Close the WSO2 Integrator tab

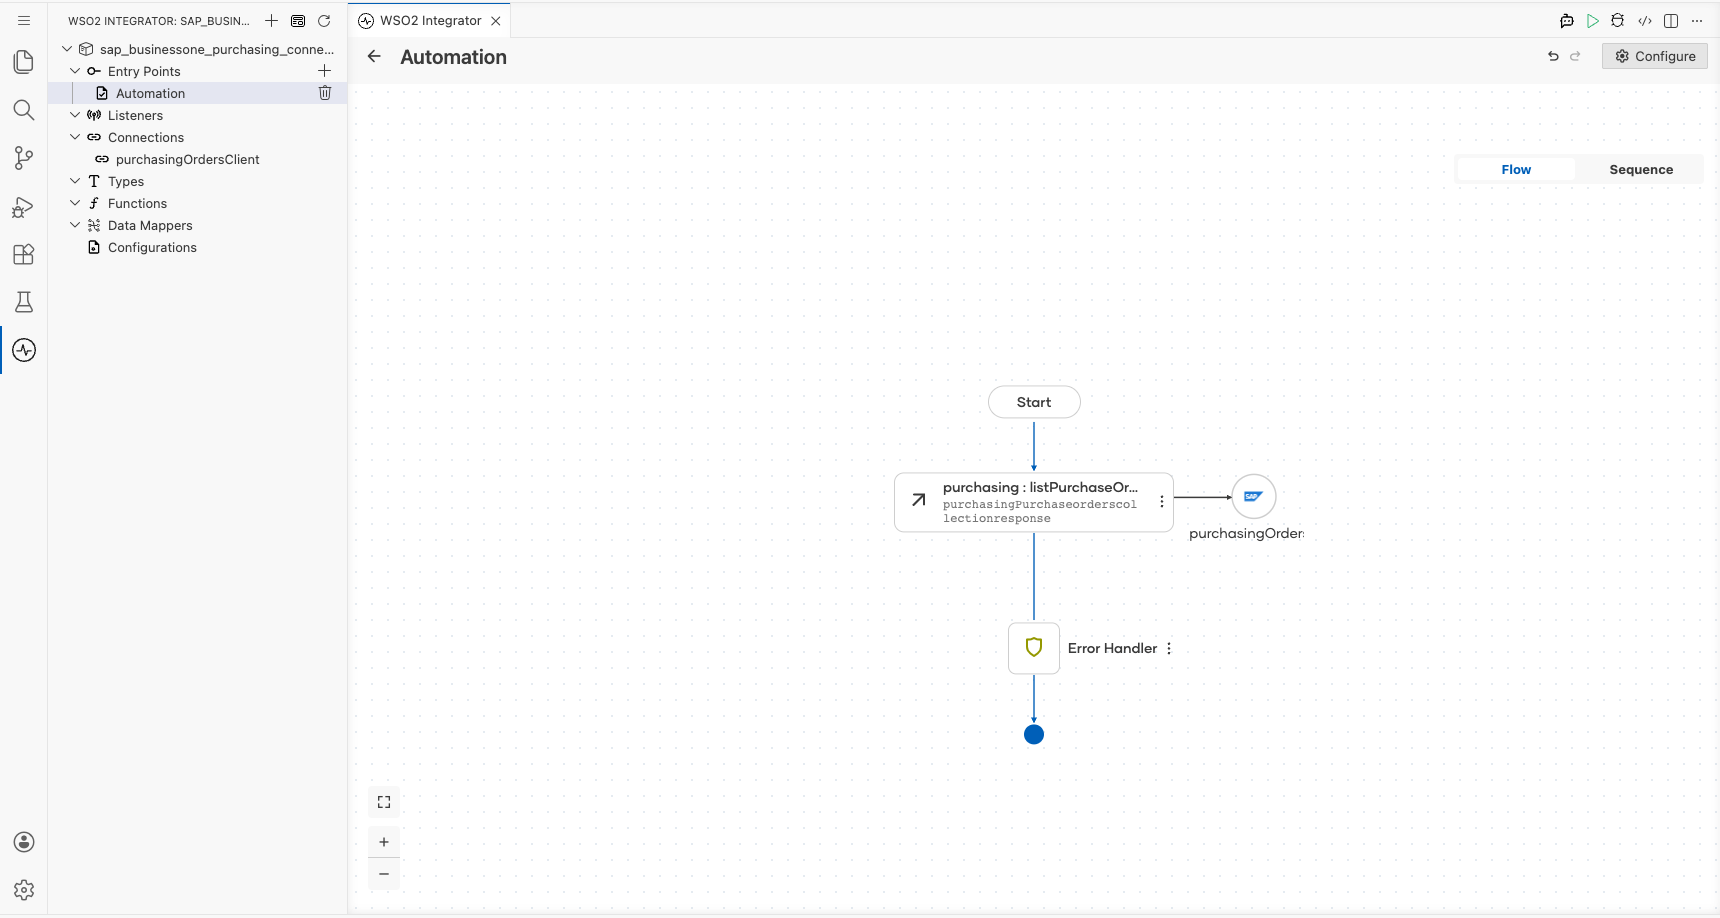(x=496, y=21)
